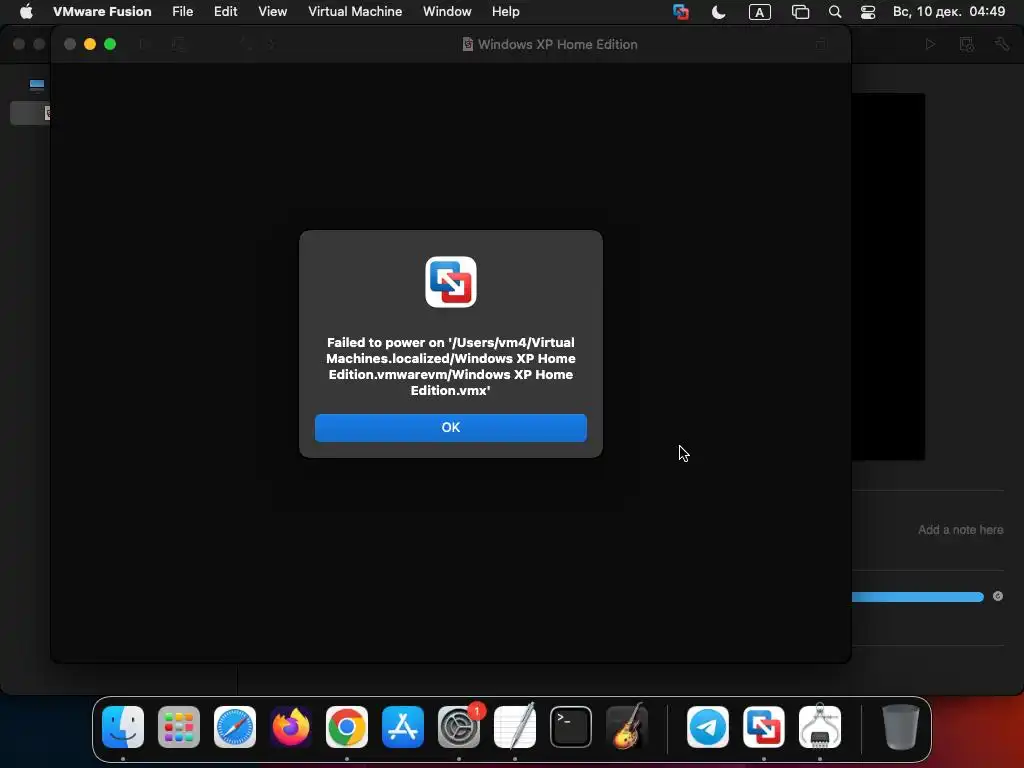The image size is (1024, 768).
Task: Select the highlighted VM row in the Library sidebar
Action: click(x=30, y=113)
